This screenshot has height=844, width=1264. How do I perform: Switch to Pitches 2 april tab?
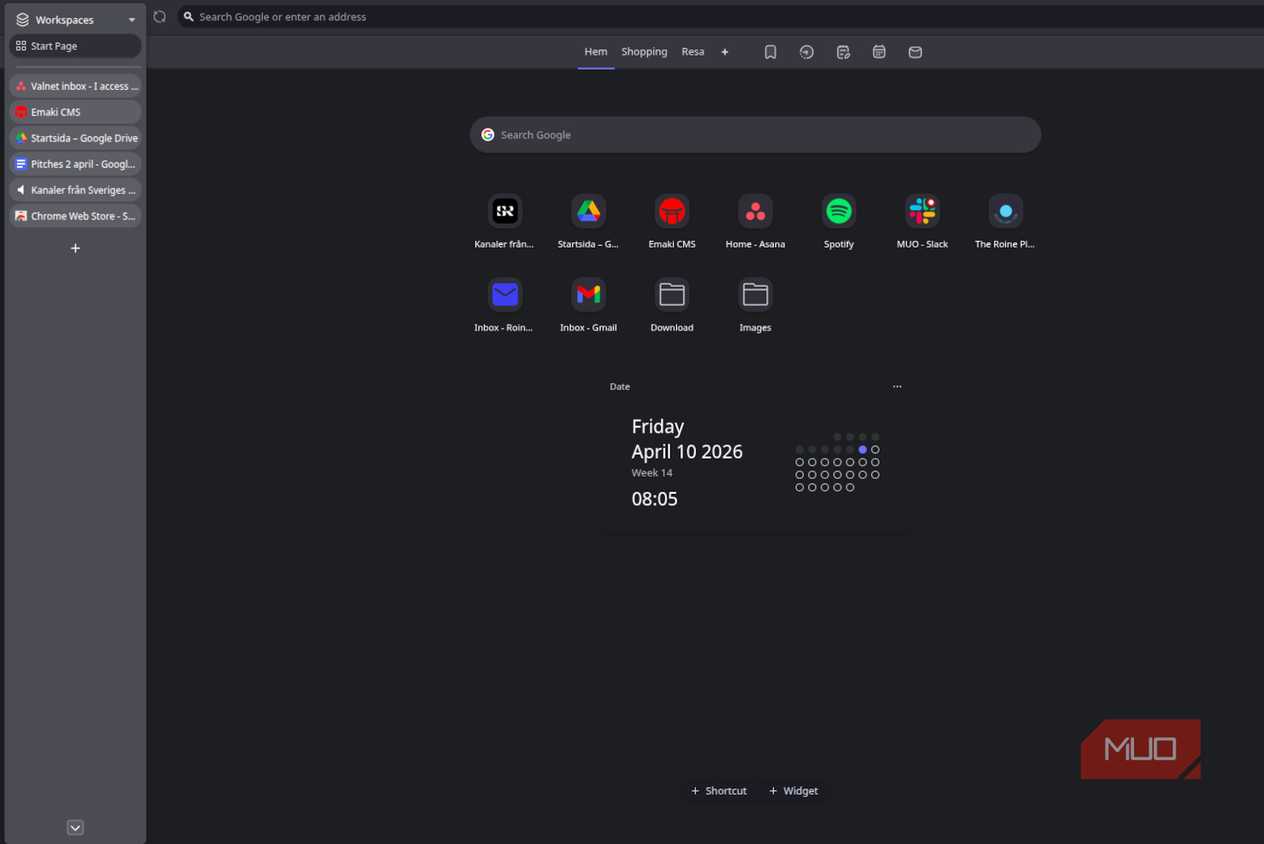(x=75, y=164)
